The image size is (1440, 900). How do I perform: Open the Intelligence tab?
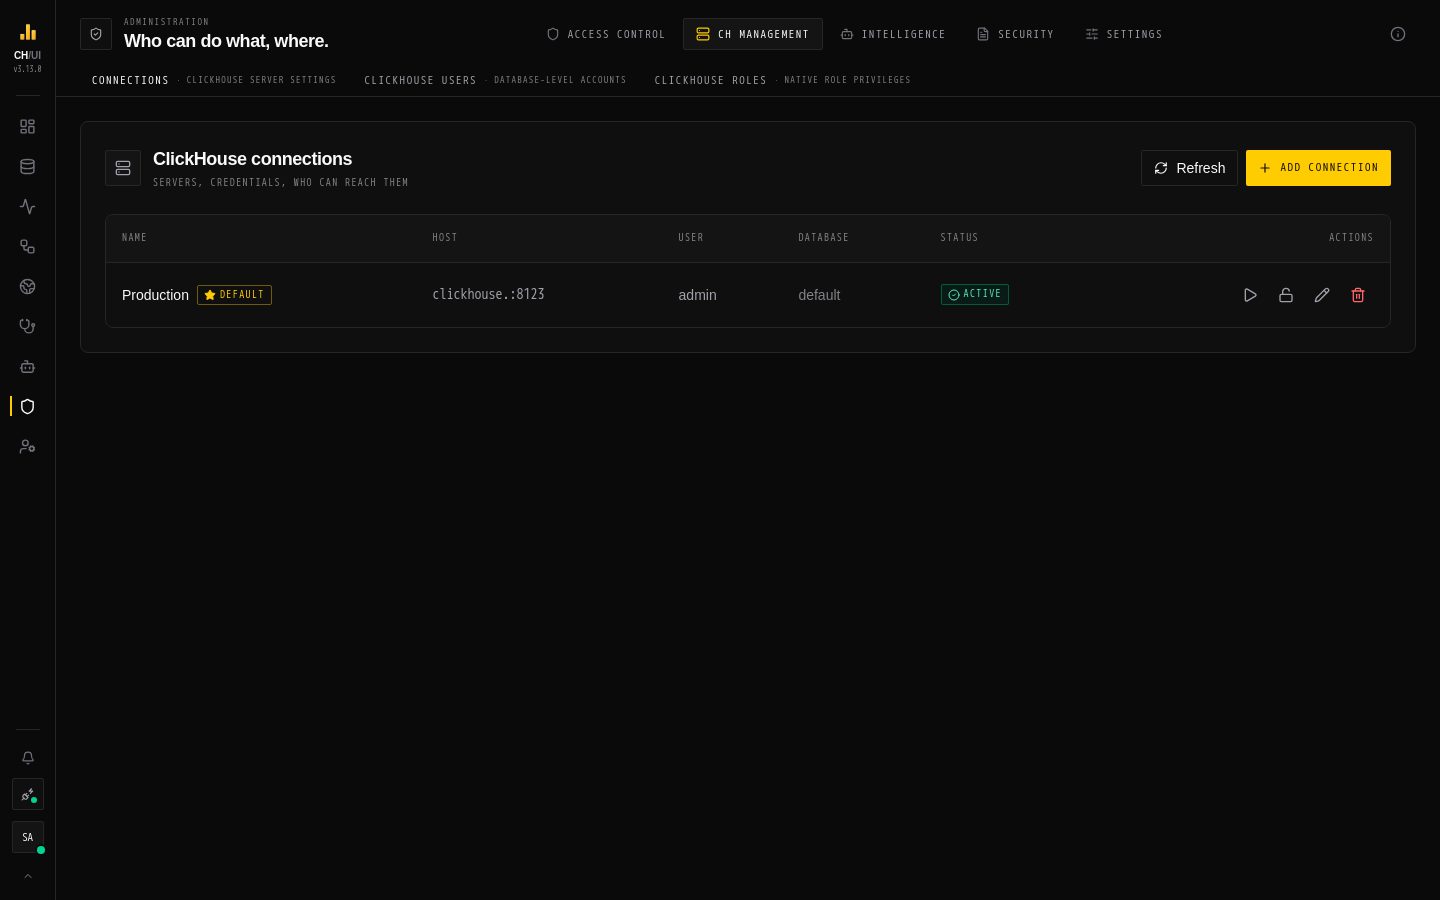(x=893, y=34)
